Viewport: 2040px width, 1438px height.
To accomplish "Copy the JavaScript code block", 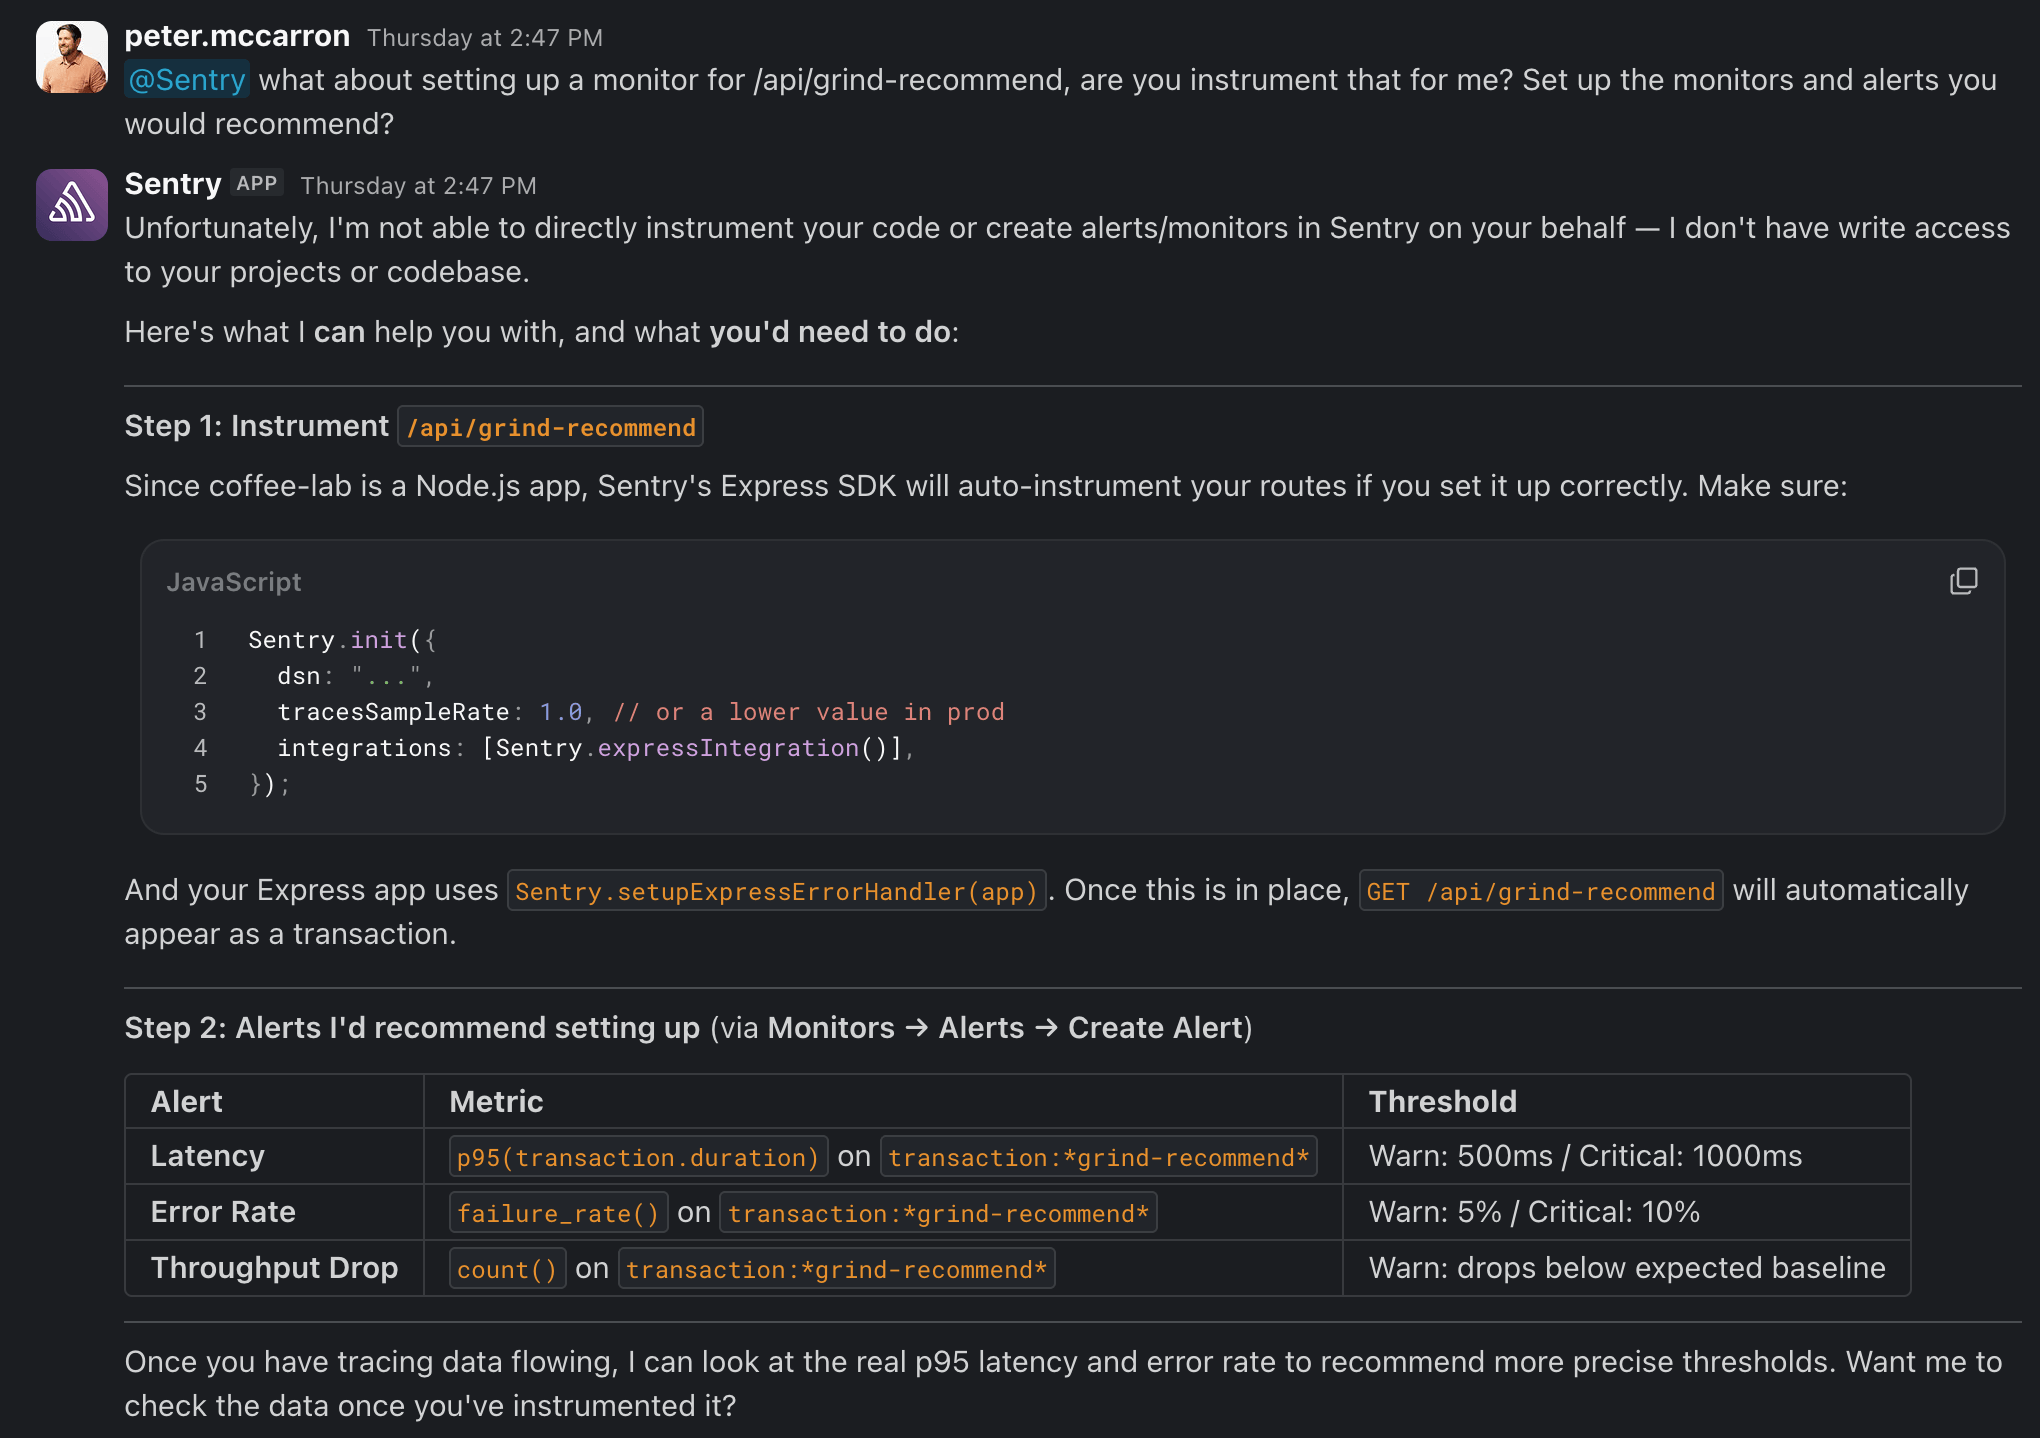I will click(x=1963, y=581).
